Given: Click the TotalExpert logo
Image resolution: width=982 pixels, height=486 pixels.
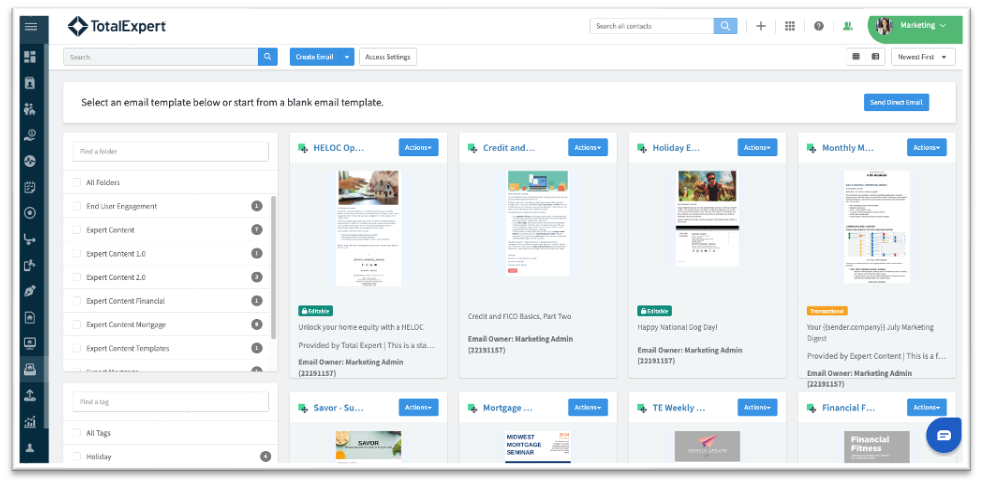Looking at the screenshot, I should point(117,26).
